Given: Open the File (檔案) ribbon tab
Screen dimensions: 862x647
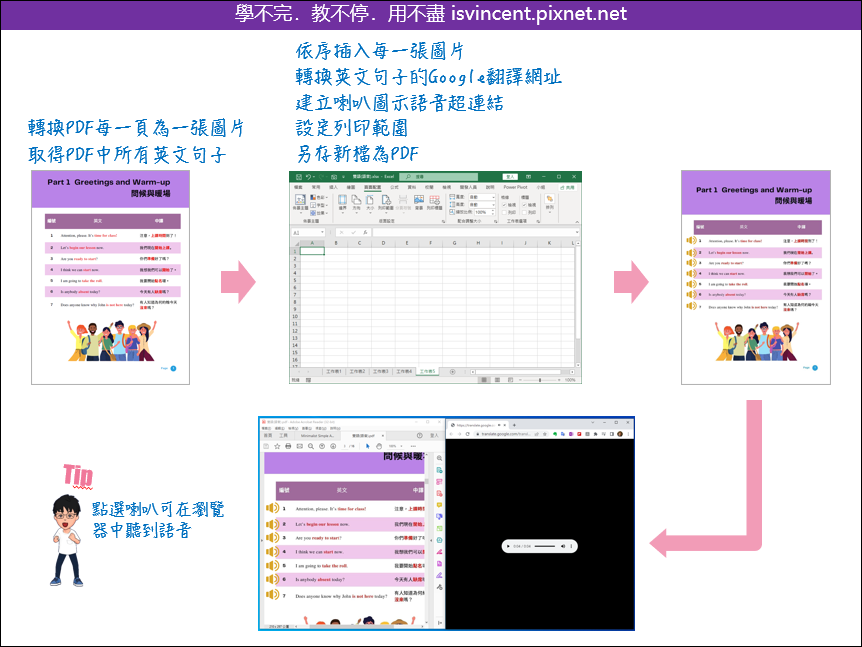Looking at the screenshot, I should click(x=298, y=187).
